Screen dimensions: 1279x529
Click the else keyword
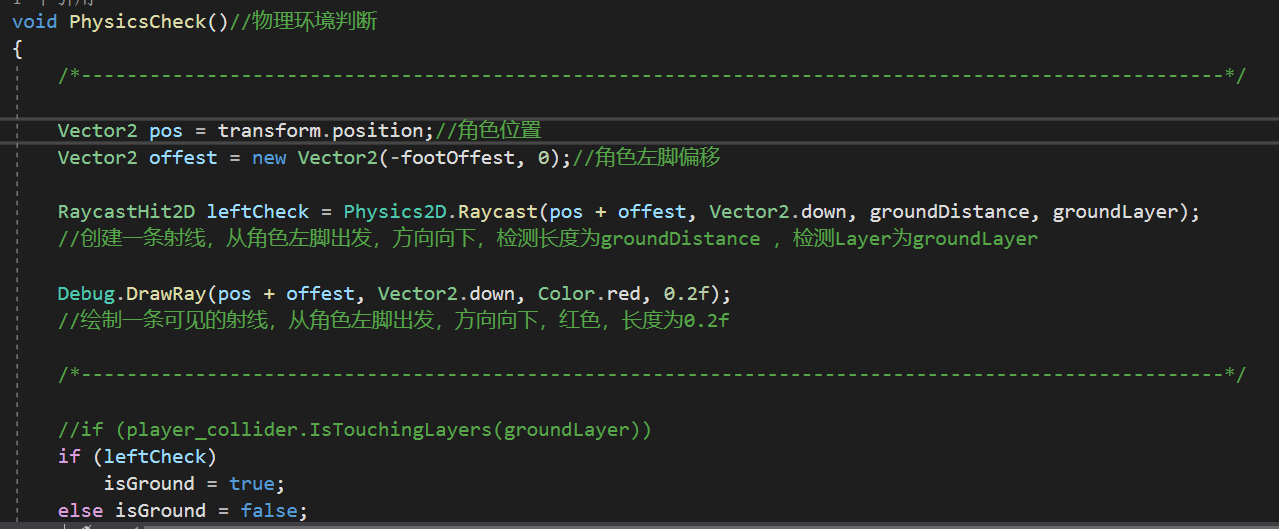click(80, 510)
